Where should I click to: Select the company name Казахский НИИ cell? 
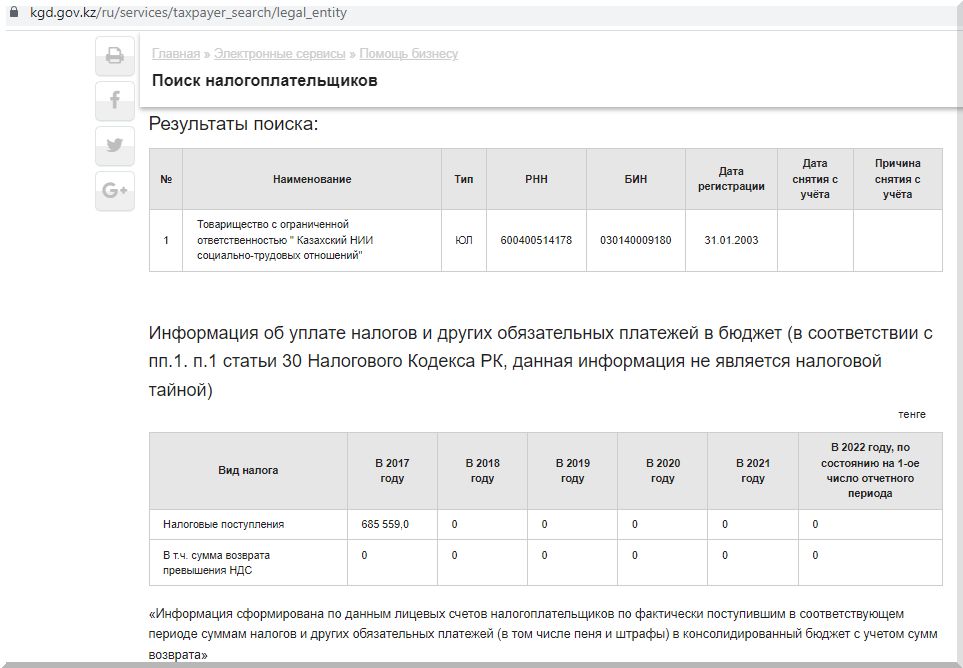[312, 240]
